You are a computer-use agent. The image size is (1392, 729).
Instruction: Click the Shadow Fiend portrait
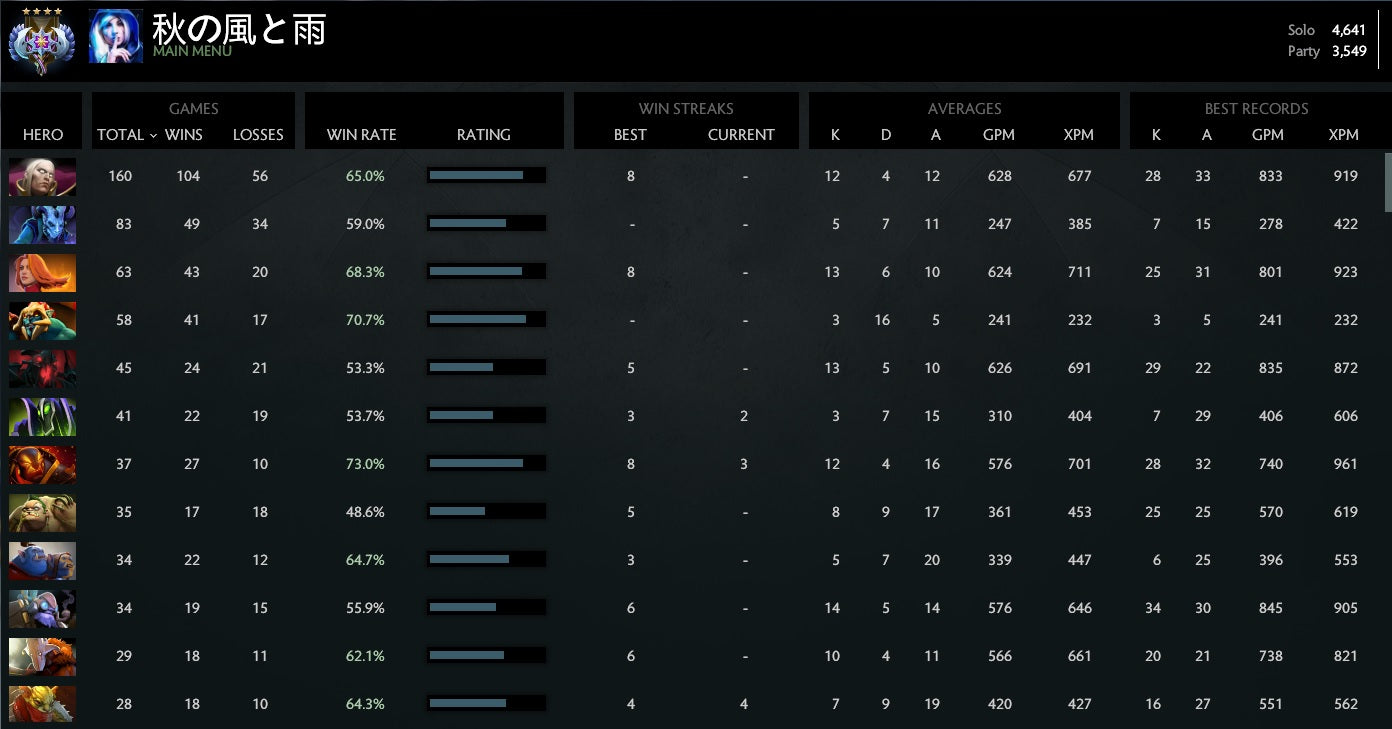pyautogui.click(x=42, y=369)
